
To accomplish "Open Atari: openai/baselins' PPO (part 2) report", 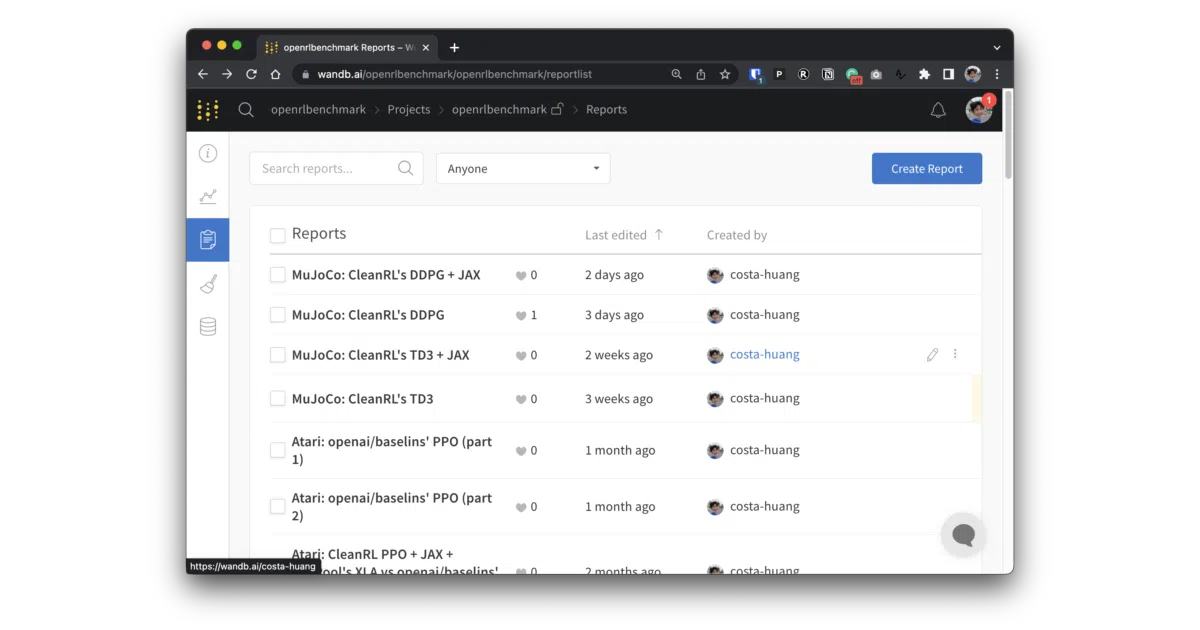I will point(392,507).
